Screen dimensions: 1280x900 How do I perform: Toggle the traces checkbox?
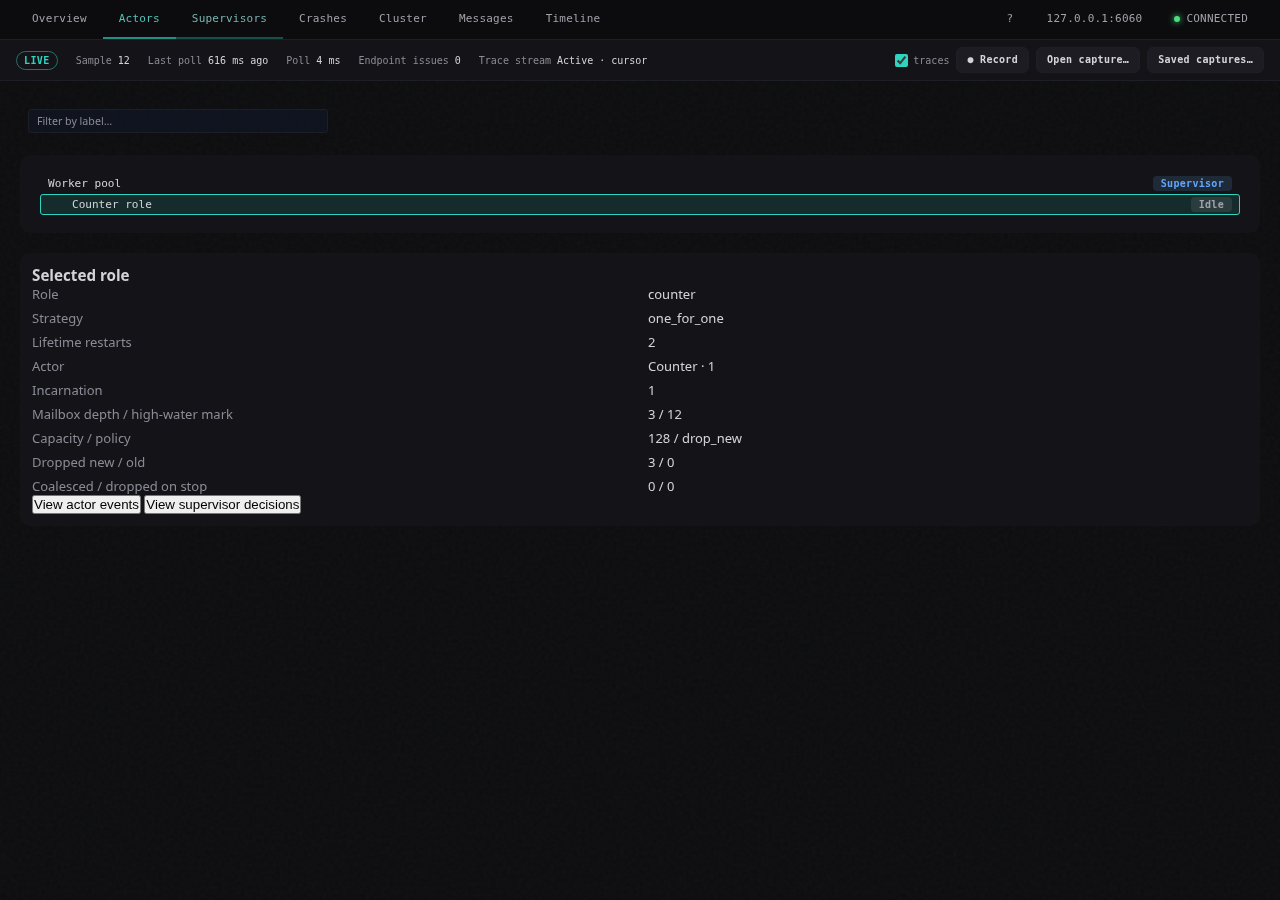pyautogui.click(x=901, y=61)
